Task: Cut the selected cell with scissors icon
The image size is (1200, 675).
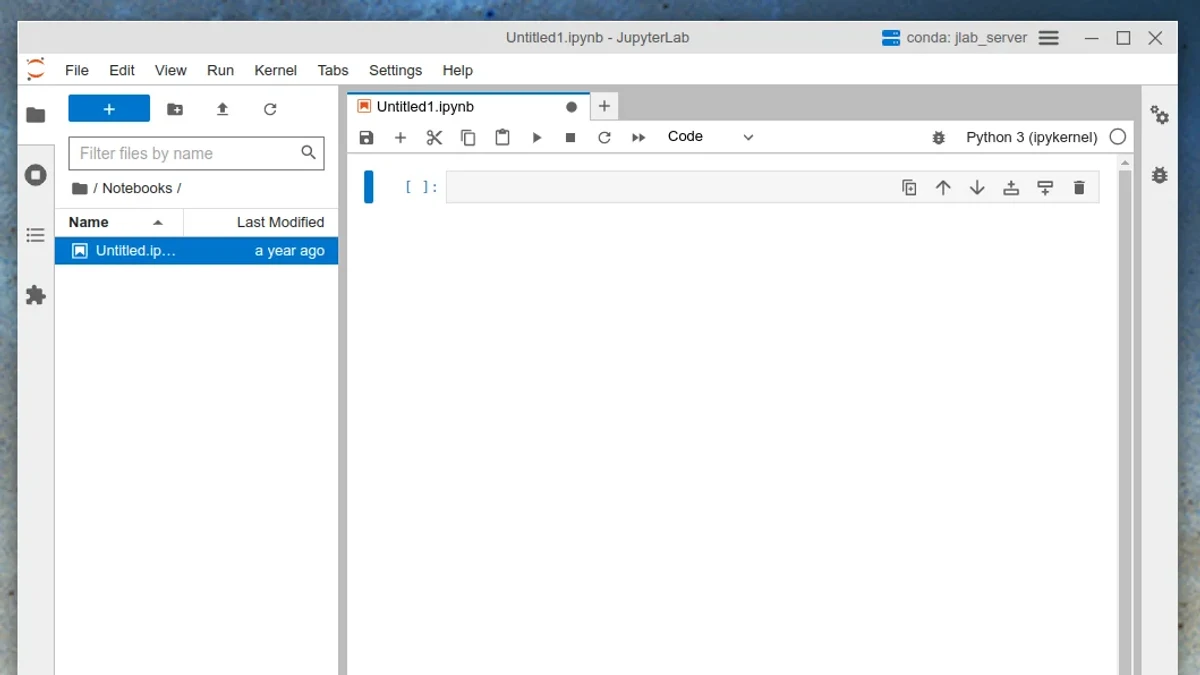Action: point(434,138)
